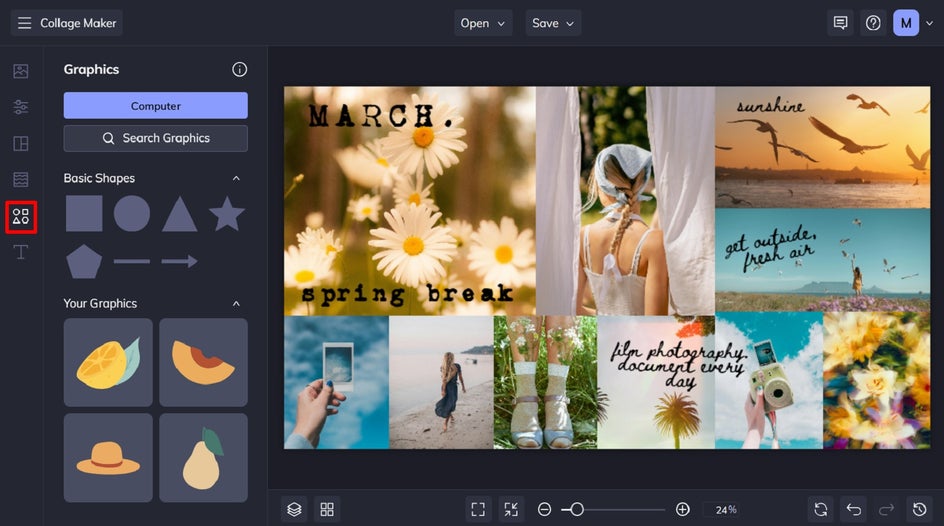944x526 pixels.
Task: Click the zoom out minus icon
Action: click(x=544, y=510)
